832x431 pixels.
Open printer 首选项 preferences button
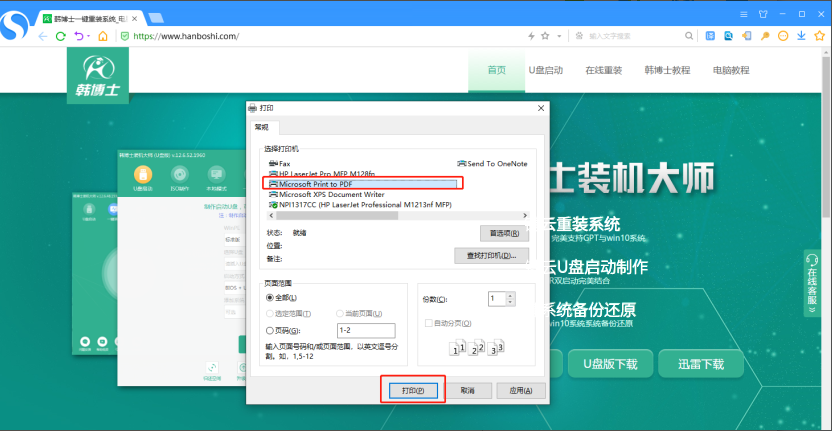[504, 233]
